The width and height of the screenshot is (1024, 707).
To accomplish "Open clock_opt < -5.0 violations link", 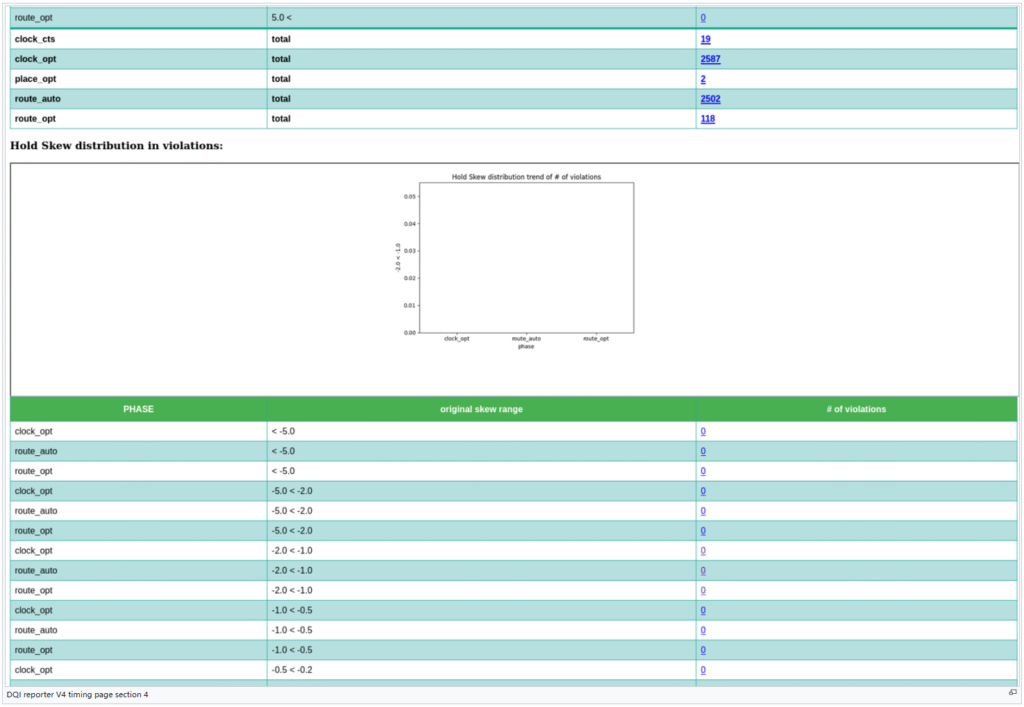I will (x=703, y=432).
